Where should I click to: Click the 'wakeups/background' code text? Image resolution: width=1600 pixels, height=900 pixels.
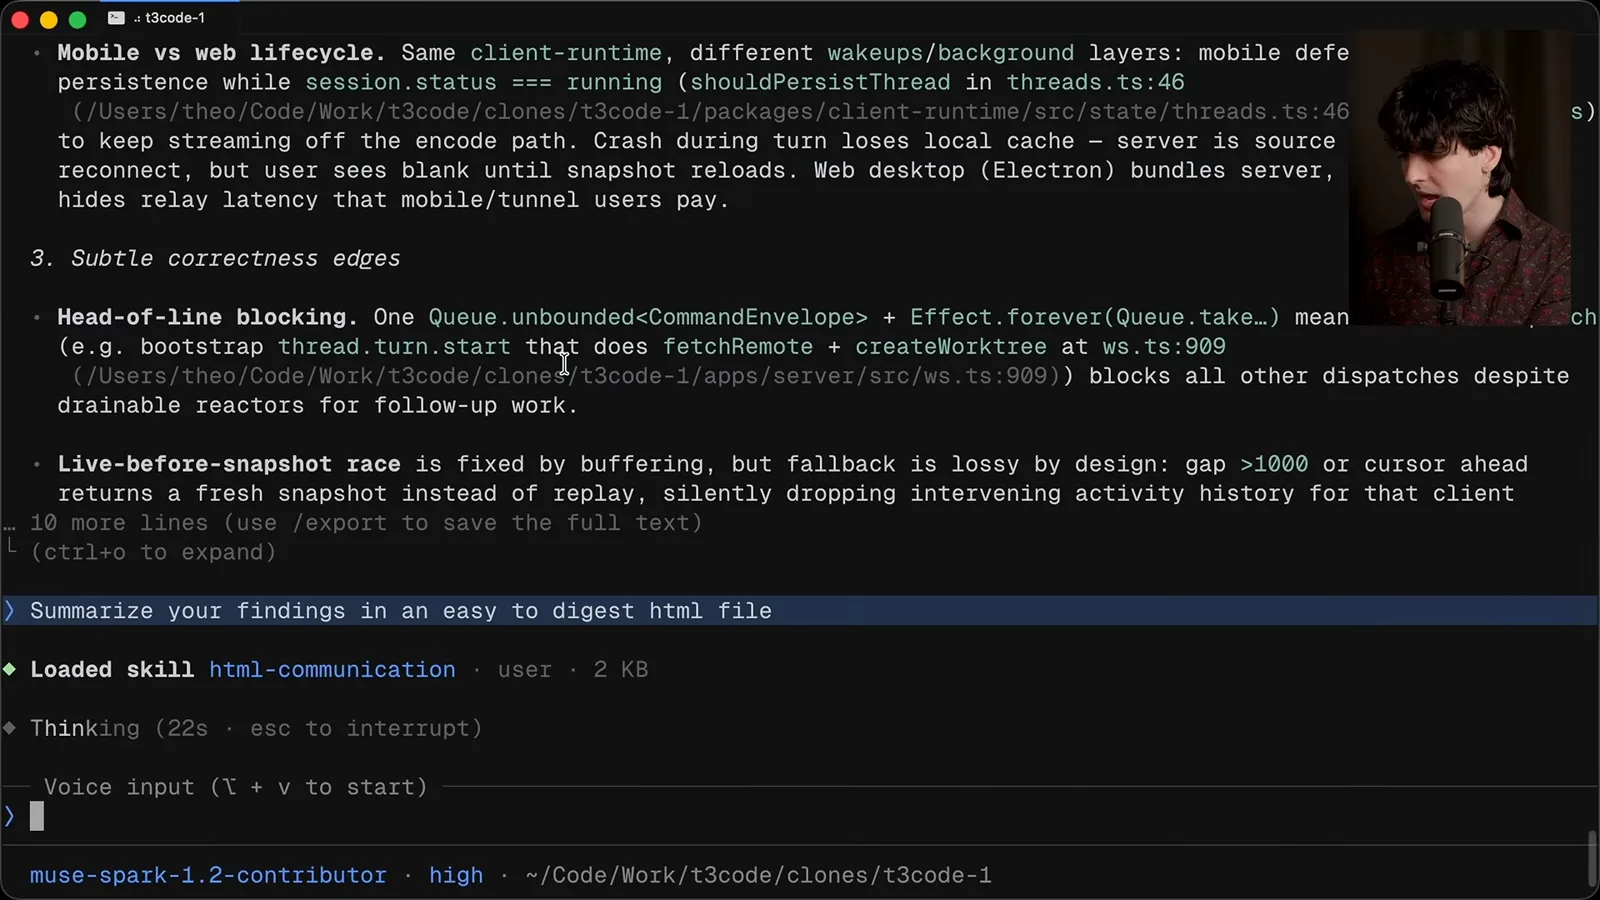coord(951,53)
